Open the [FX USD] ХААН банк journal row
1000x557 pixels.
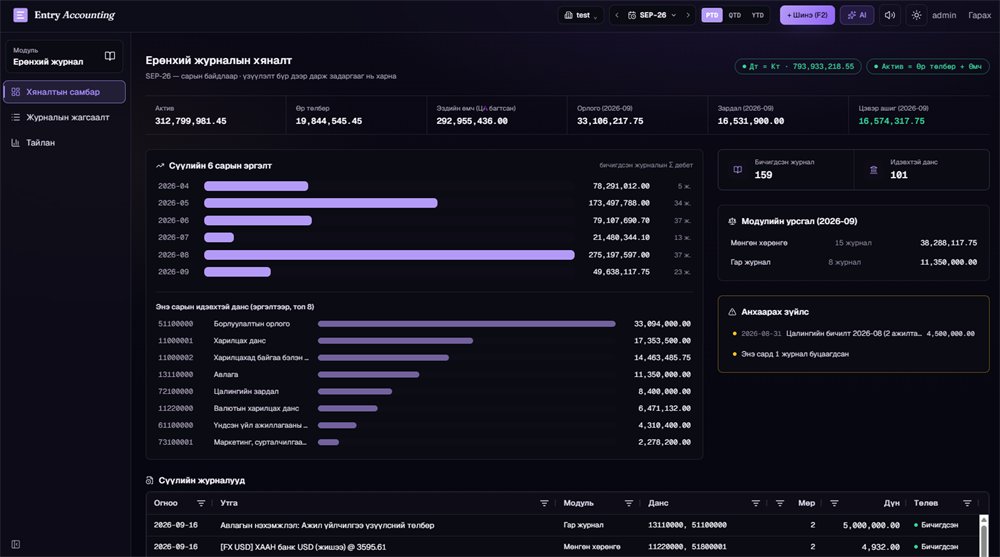tap(562, 547)
